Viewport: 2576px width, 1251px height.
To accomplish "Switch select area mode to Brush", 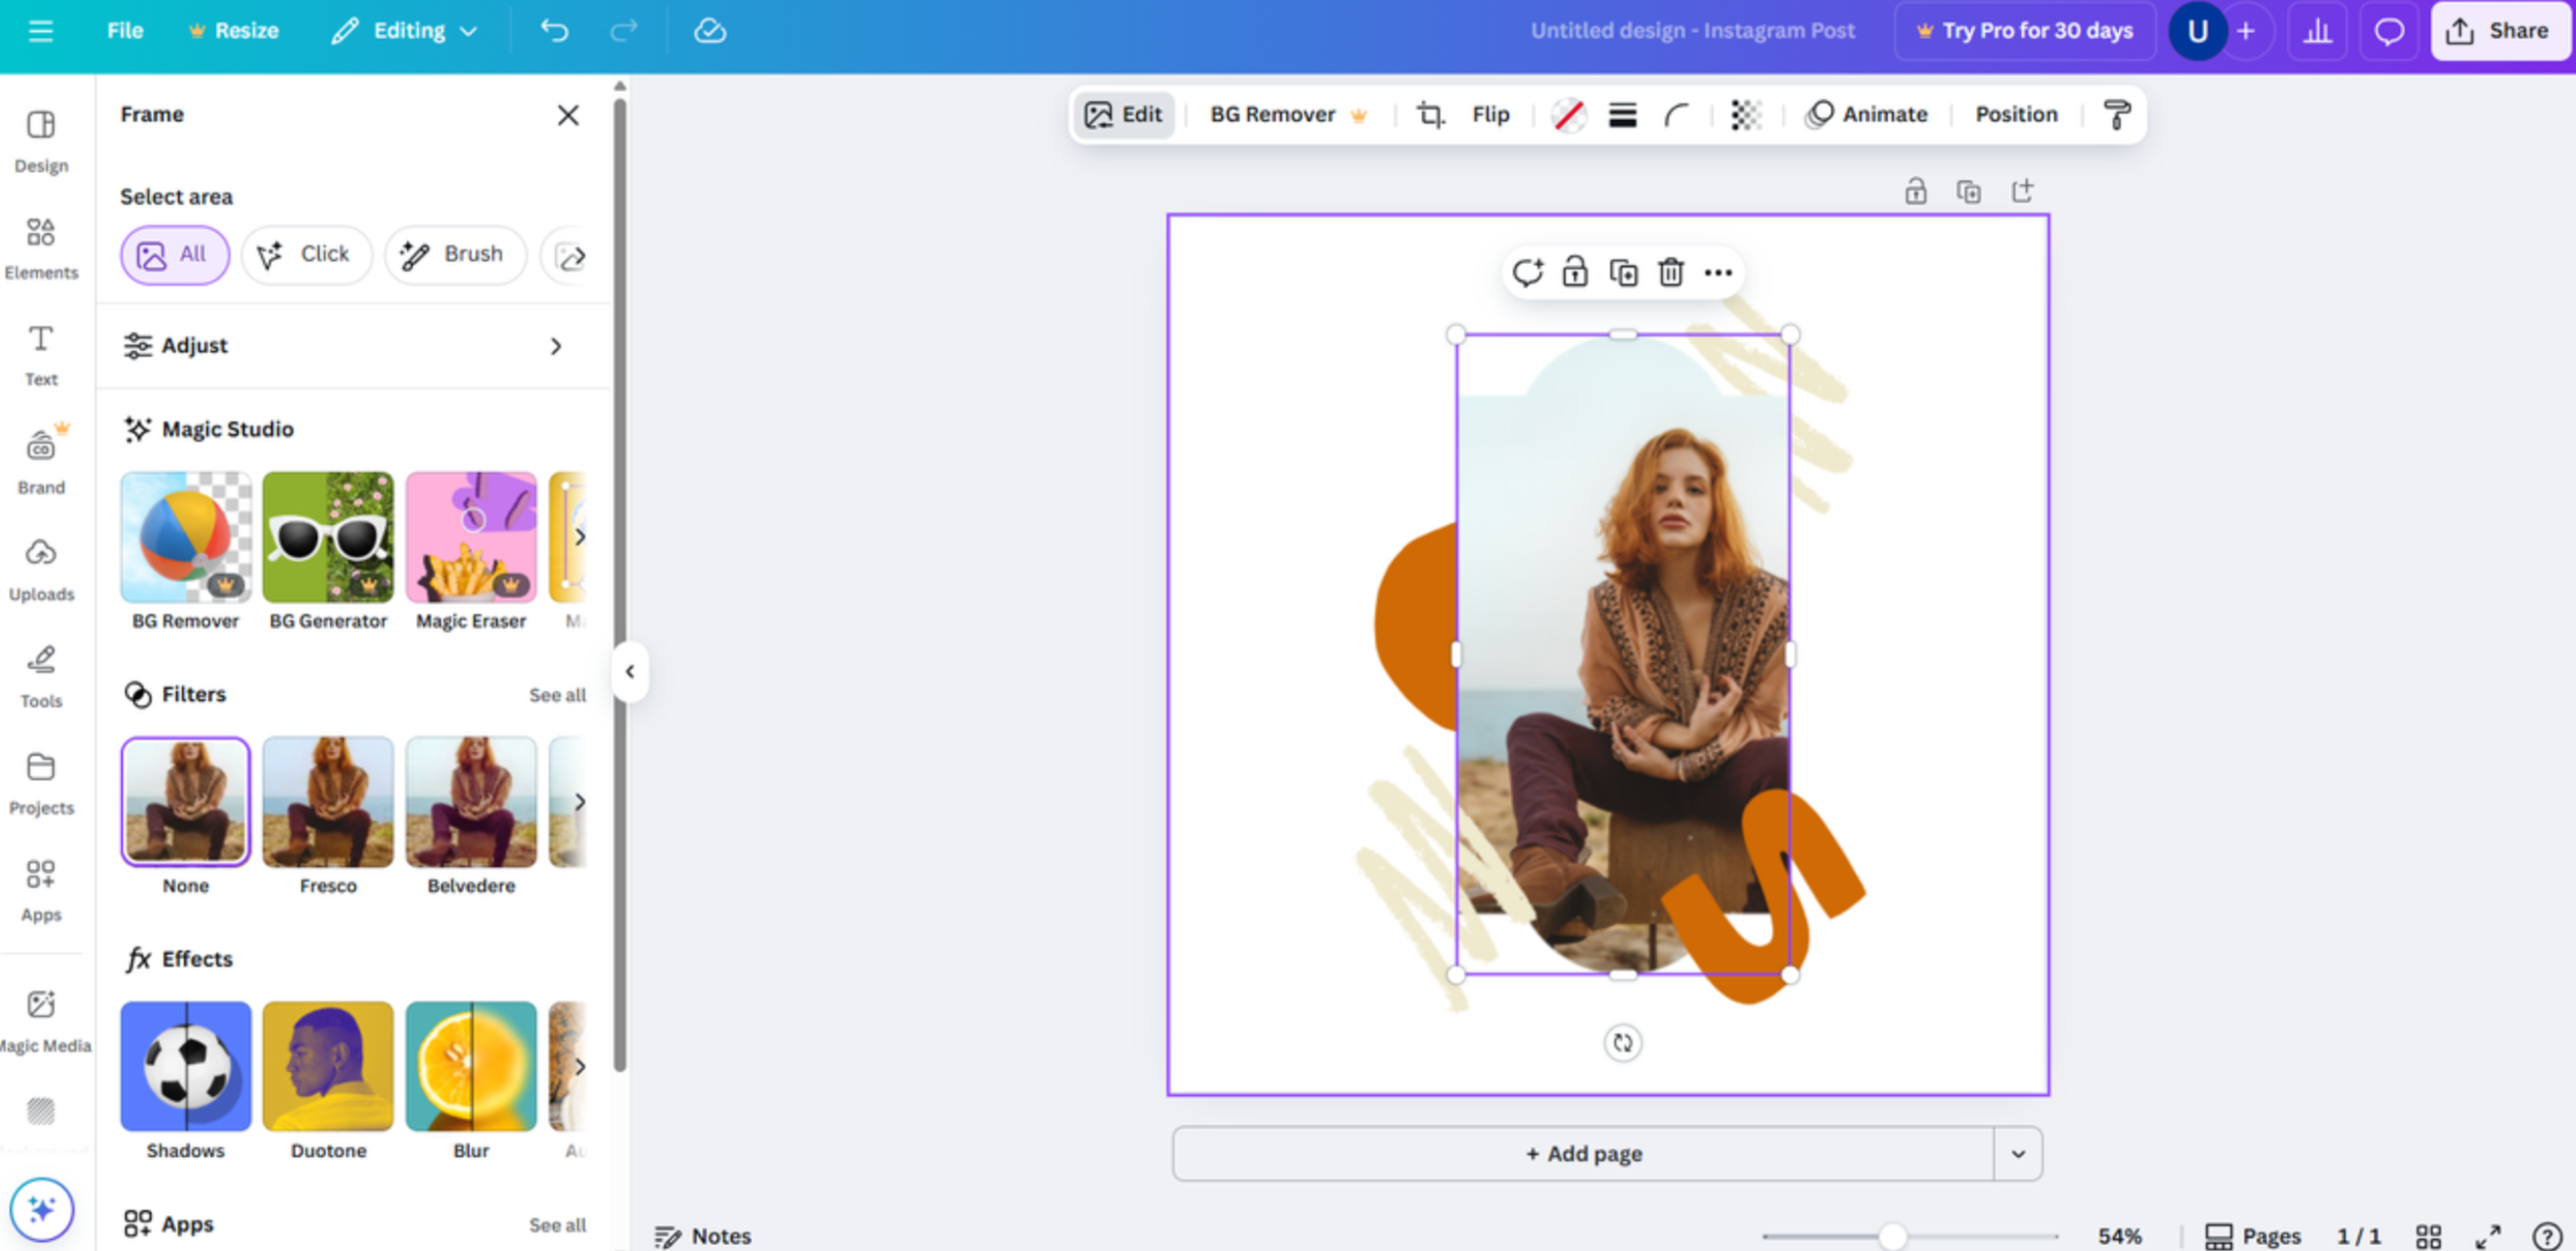I will [455, 255].
